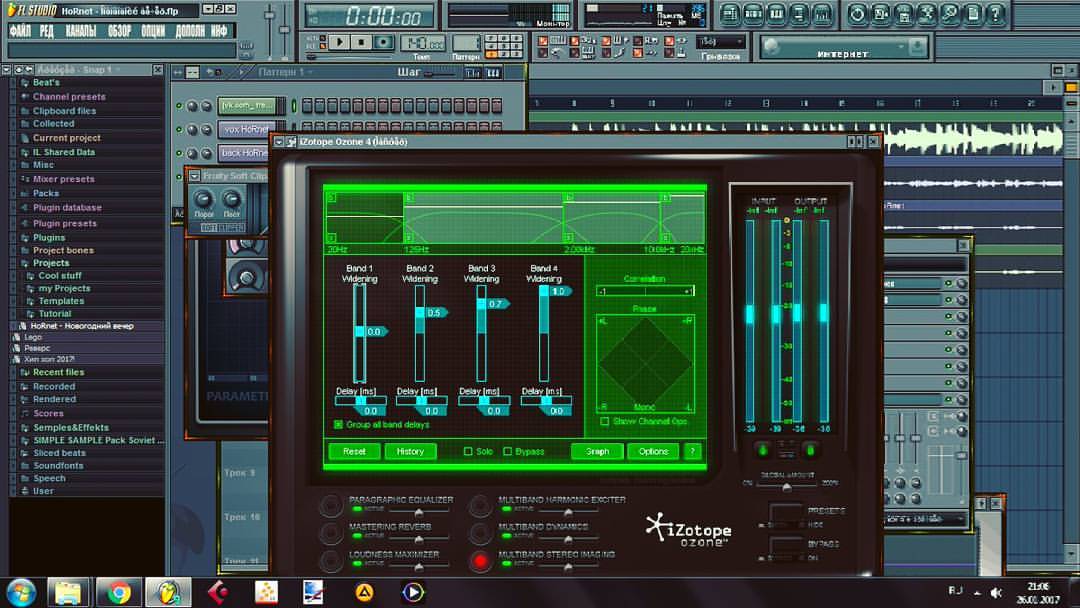
Task: Click the Reset button in Ozone
Action: click(354, 451)
